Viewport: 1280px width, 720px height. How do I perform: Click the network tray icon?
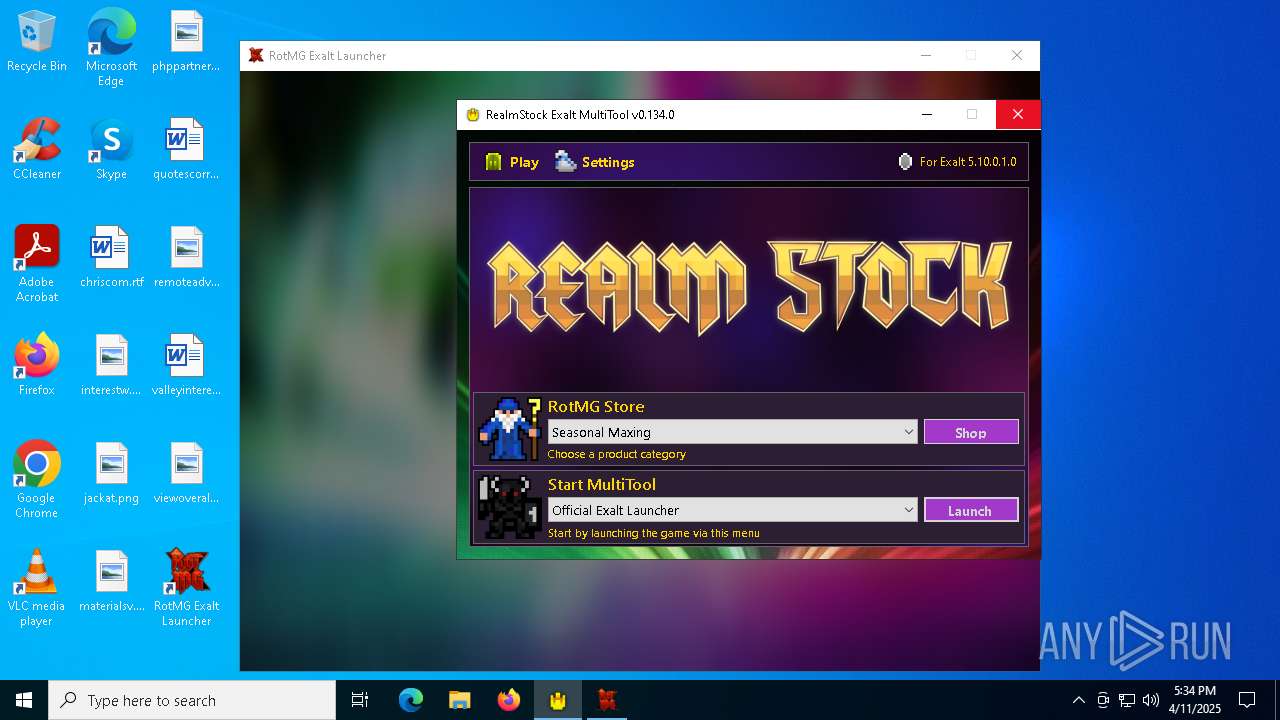[1127, 700]
